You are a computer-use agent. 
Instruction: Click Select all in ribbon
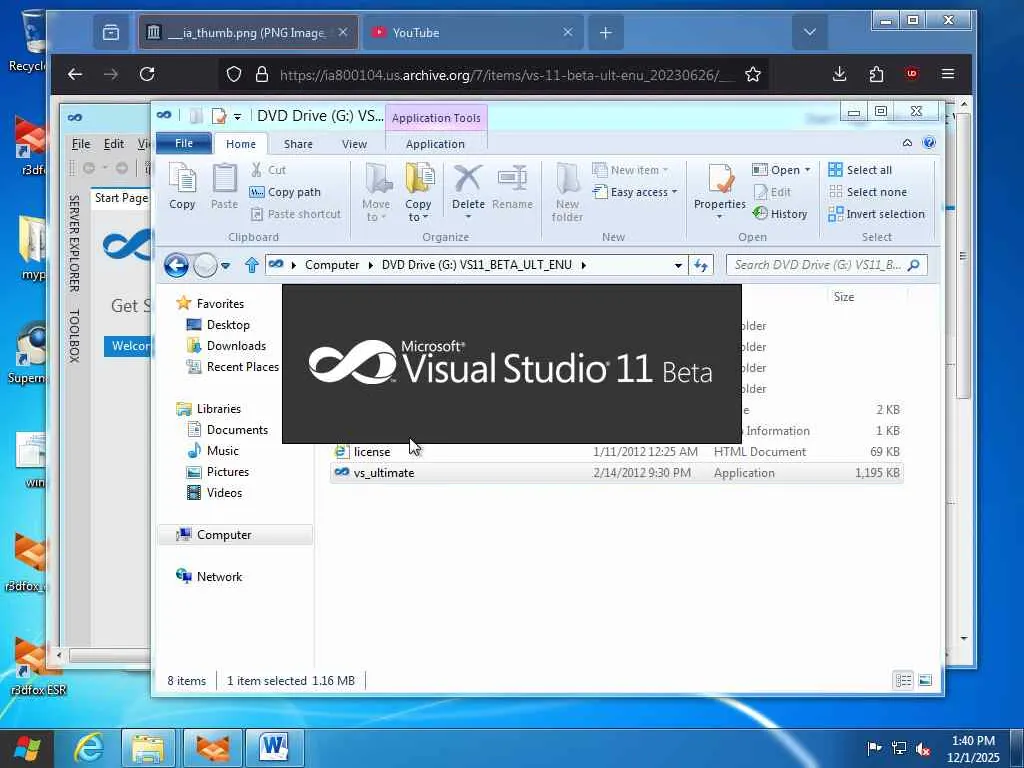859,170
